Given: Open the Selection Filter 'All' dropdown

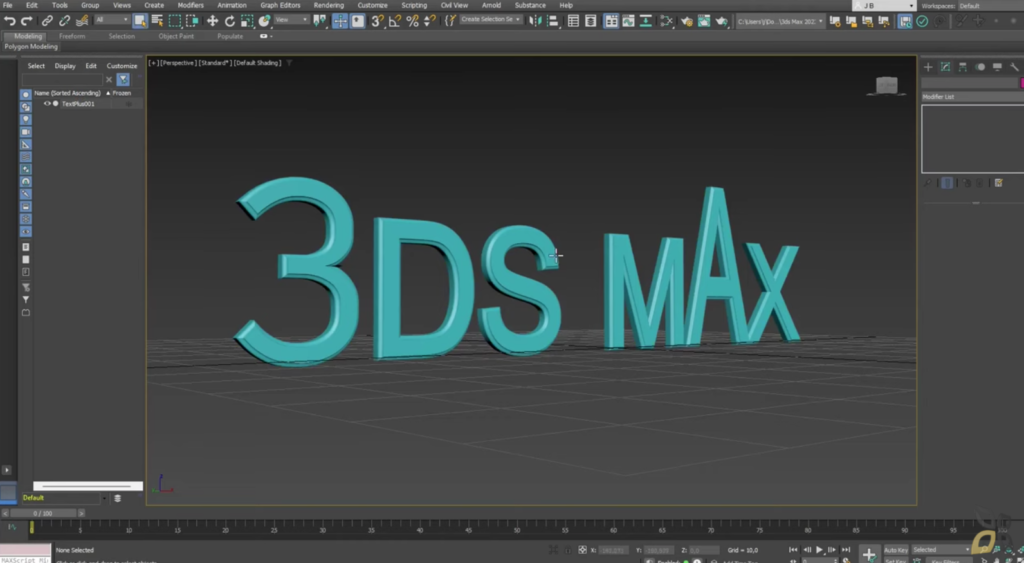Looking at the screenshot, I should tap(112, 20).
